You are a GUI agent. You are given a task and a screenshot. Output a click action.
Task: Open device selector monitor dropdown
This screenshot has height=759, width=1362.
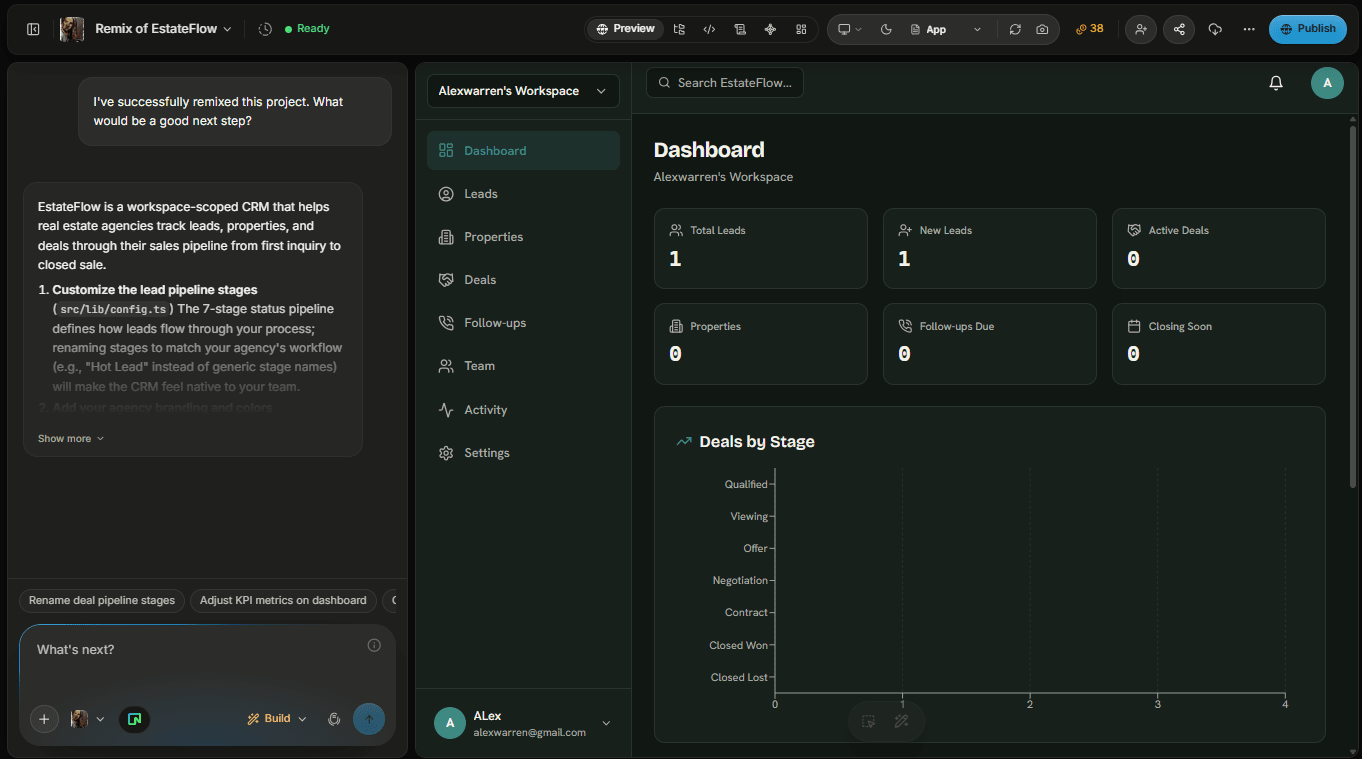849,29
